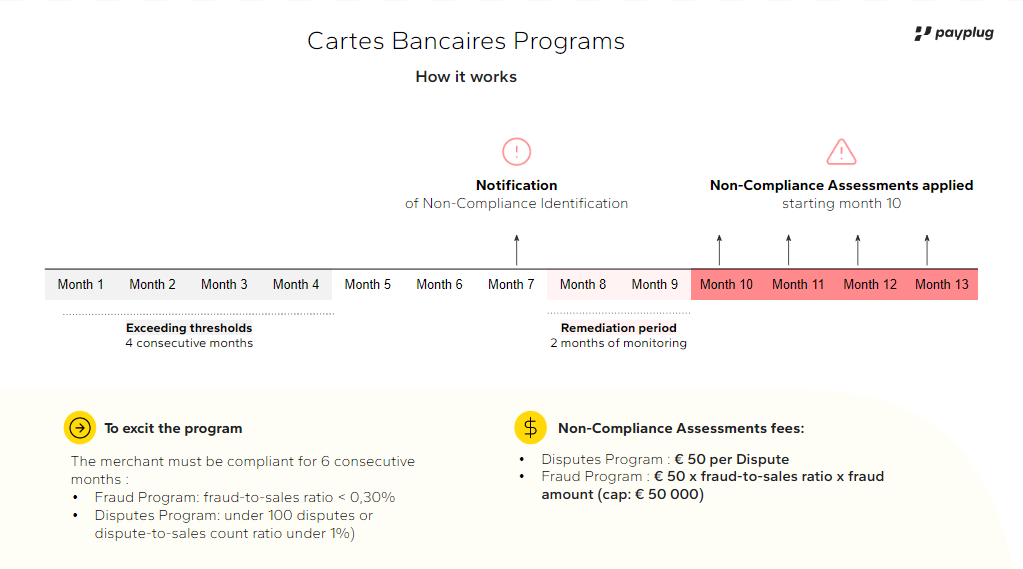Click the yellow arrow exit program icon
This screenshot has width=1023, height=569.
(x=80, y=427)
